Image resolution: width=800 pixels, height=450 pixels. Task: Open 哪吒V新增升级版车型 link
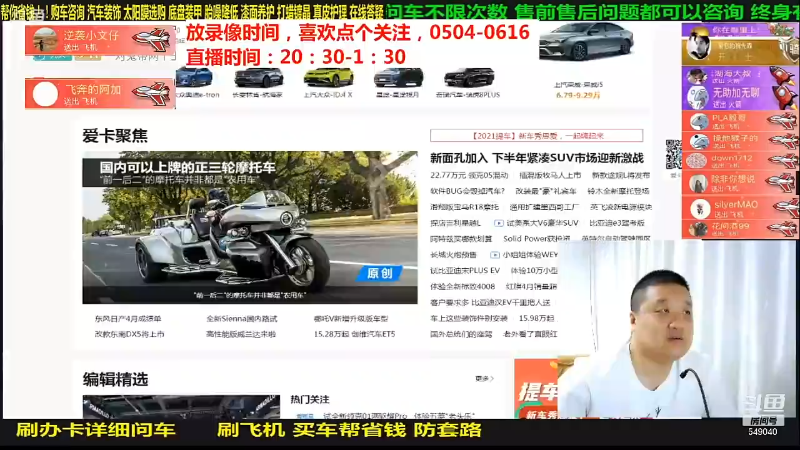pos(351,318)
